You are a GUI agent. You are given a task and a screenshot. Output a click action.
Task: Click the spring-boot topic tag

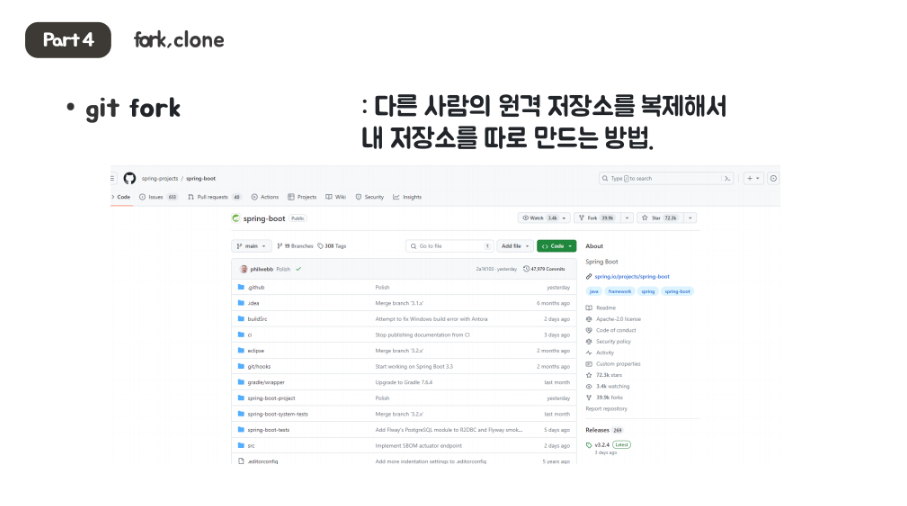(x=677, y=291)
